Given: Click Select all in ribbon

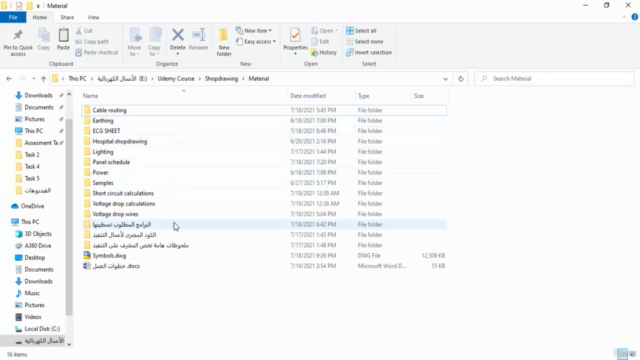Looking at the screenshot, I should click(361, 31).
